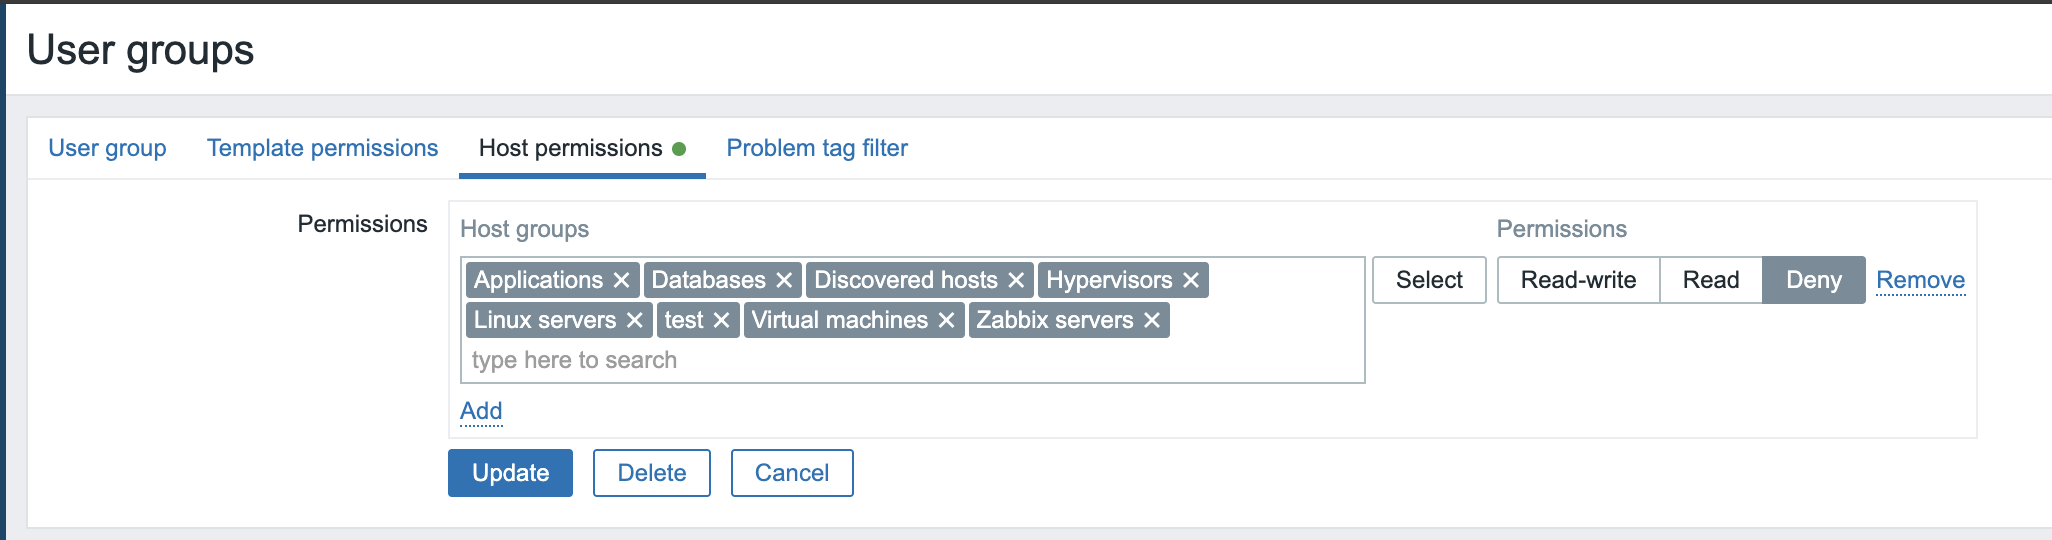Set permission to Read-write
2052x540 pixels.
point(1578,280)
